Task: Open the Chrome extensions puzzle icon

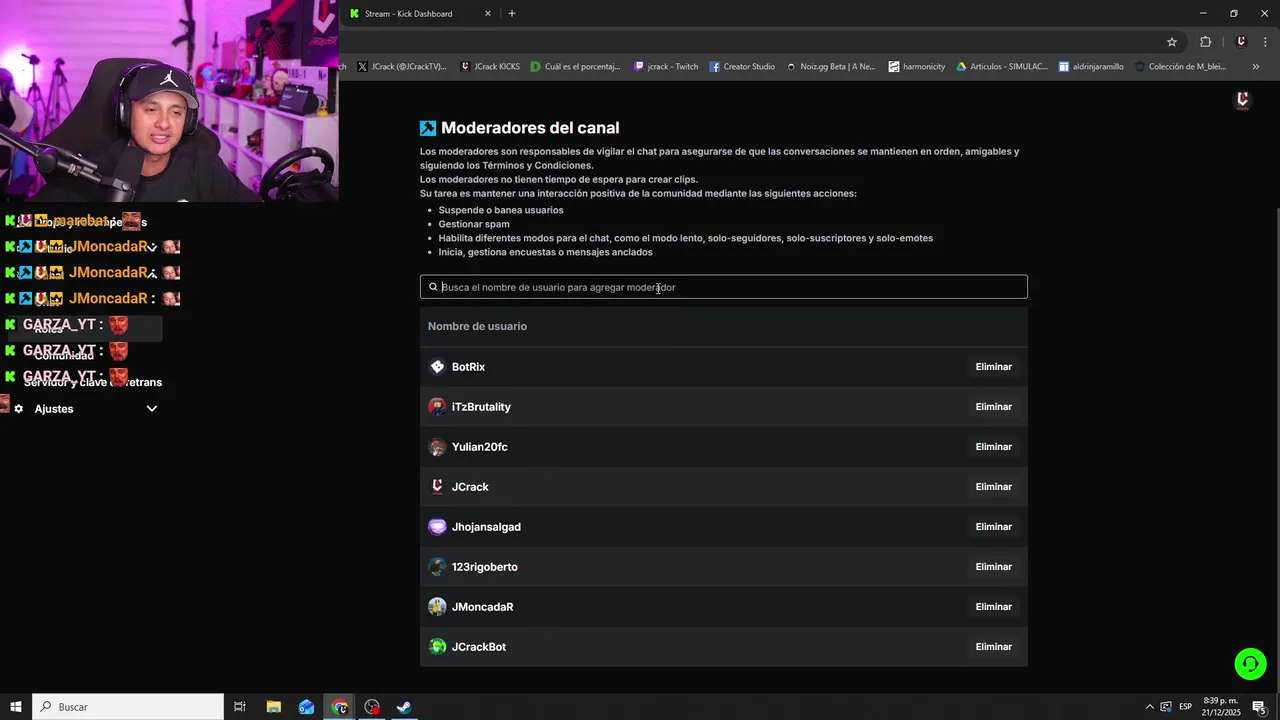Action: coord(1205,42)
